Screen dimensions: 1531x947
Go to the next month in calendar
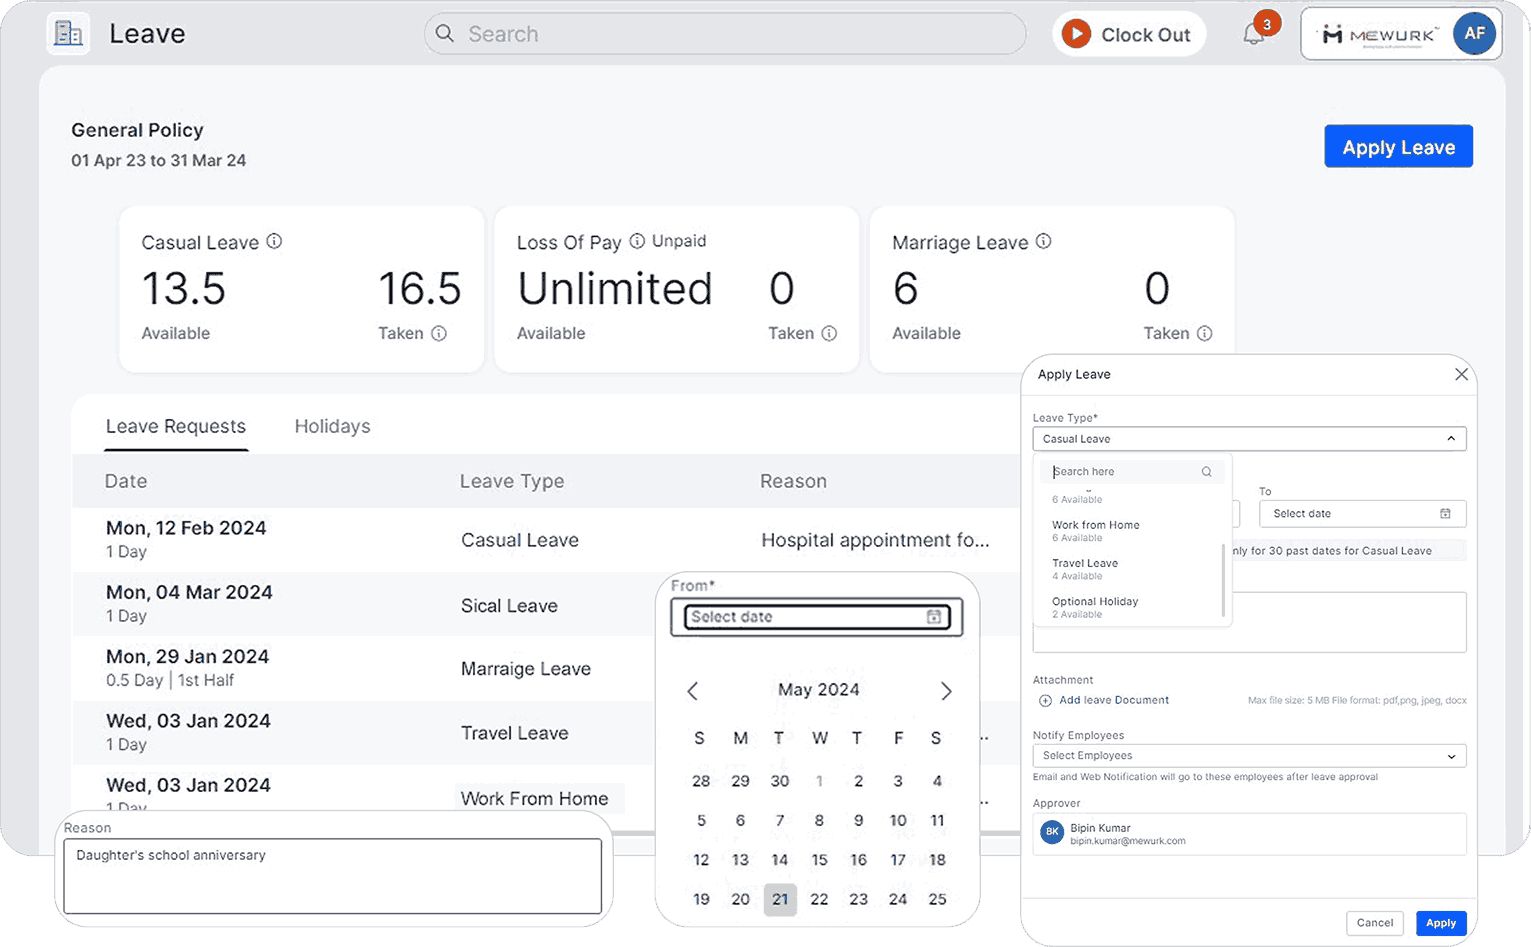(x=946, y=691)
